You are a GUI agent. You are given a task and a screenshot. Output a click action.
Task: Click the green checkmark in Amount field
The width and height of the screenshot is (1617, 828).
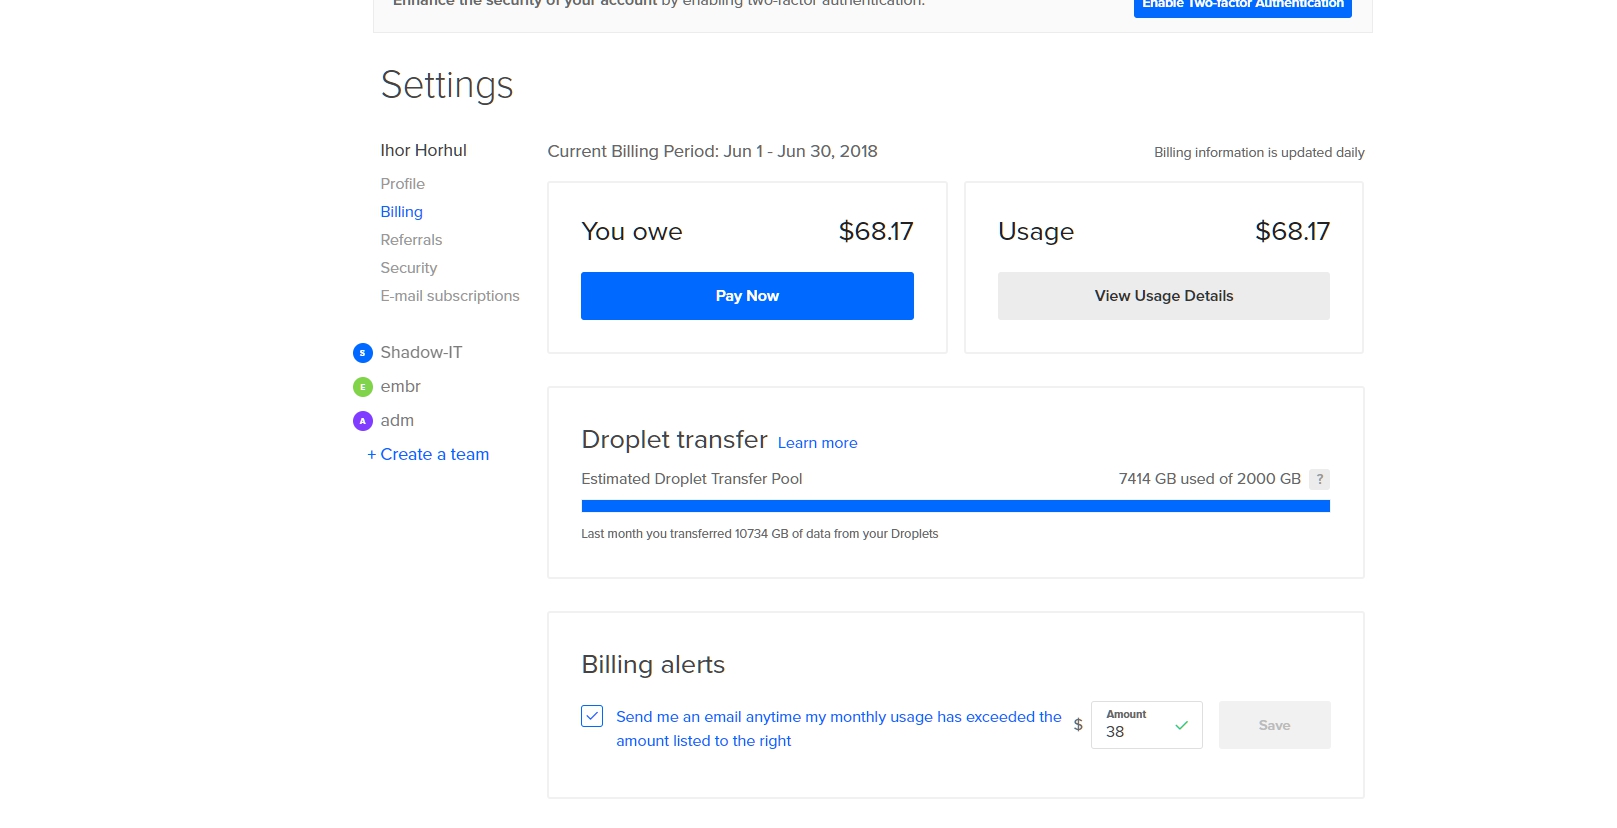[x=1181, y=726]
